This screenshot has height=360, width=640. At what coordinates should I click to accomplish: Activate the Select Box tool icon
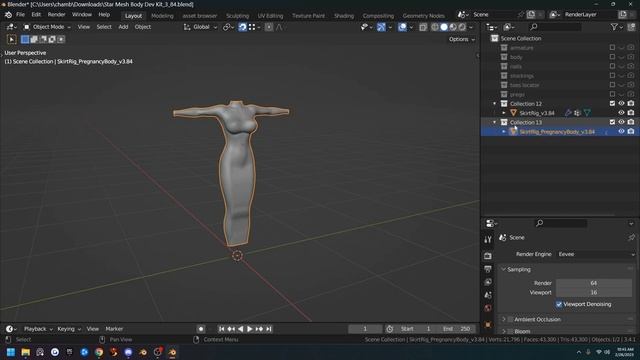tap(11, 39)
